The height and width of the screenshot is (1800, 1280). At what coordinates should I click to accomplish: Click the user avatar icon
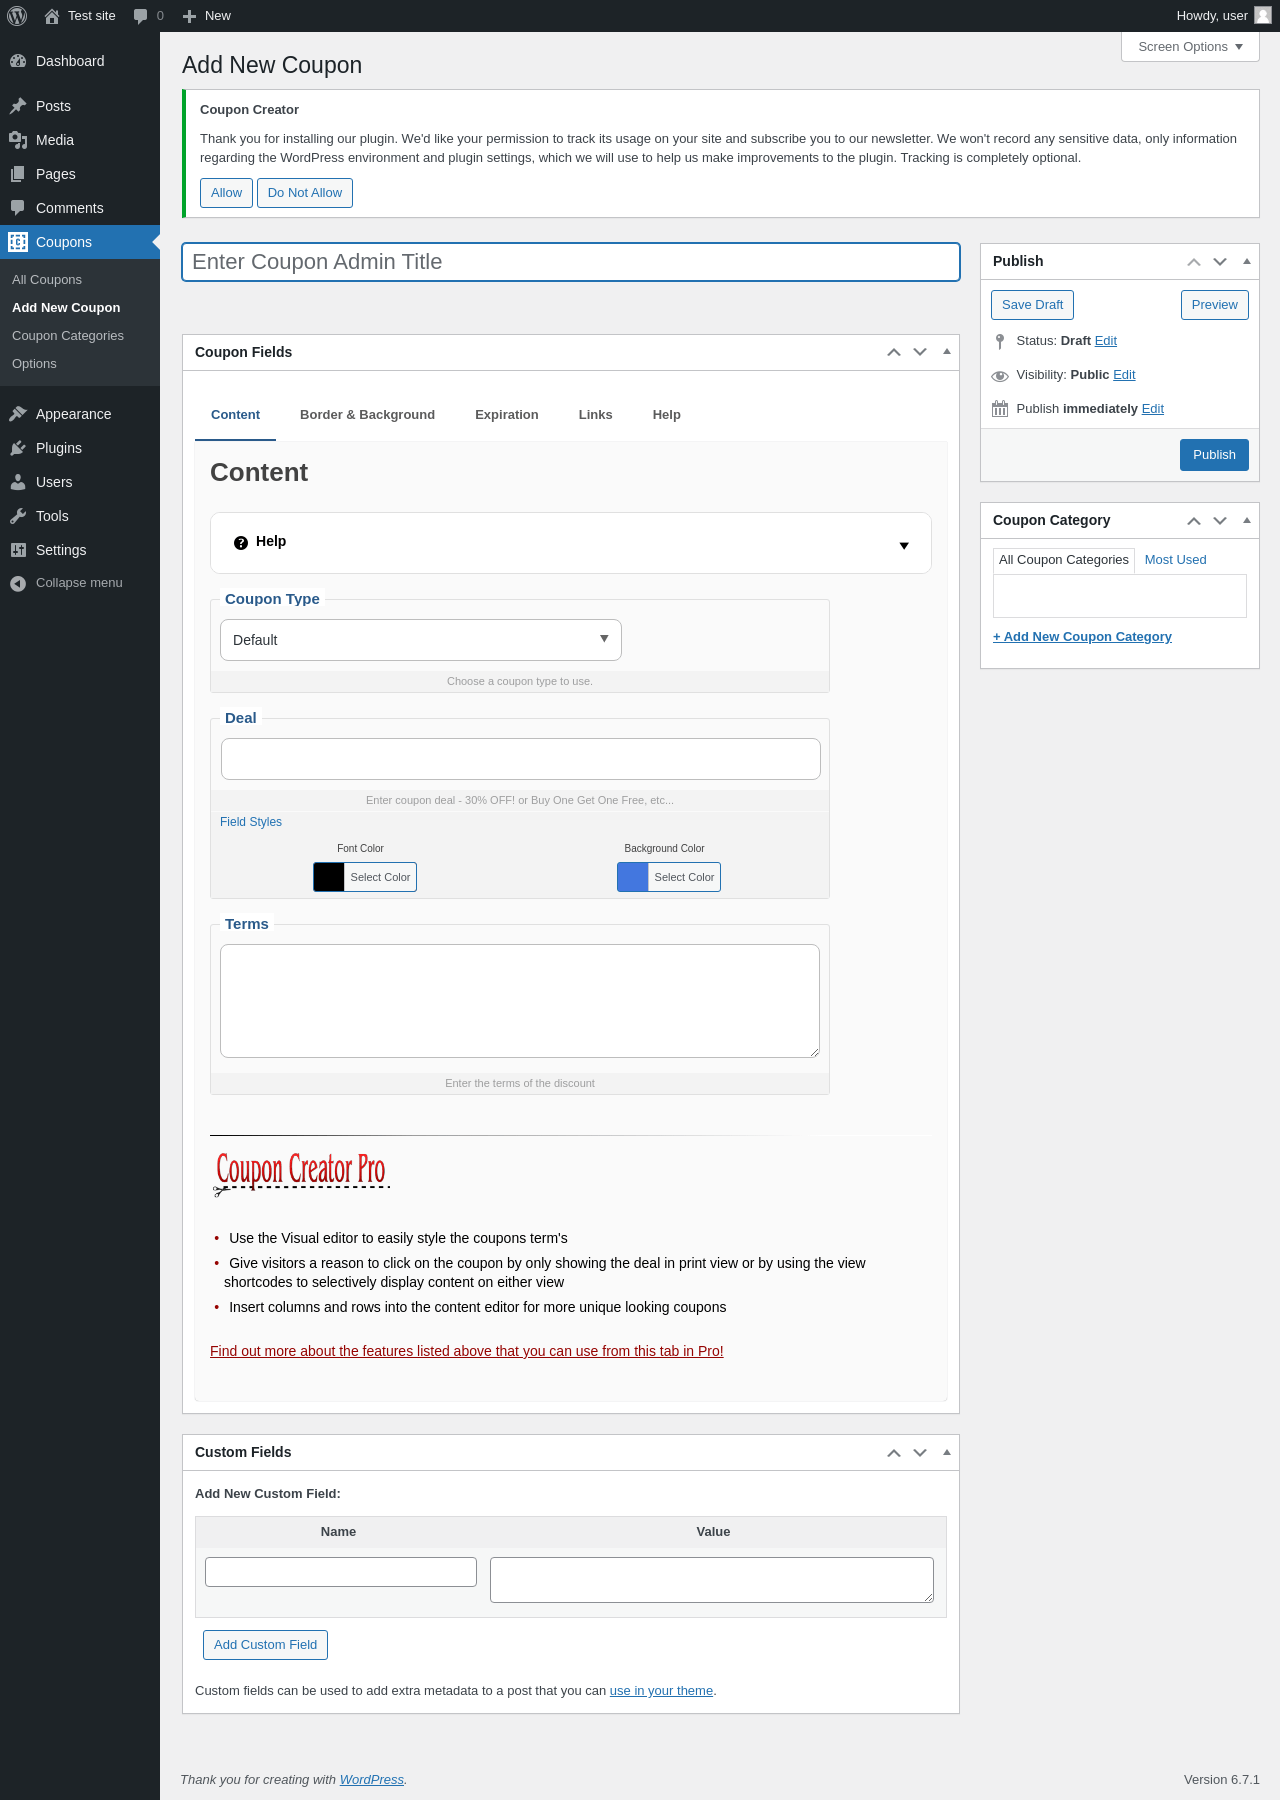click(1263, 15)
